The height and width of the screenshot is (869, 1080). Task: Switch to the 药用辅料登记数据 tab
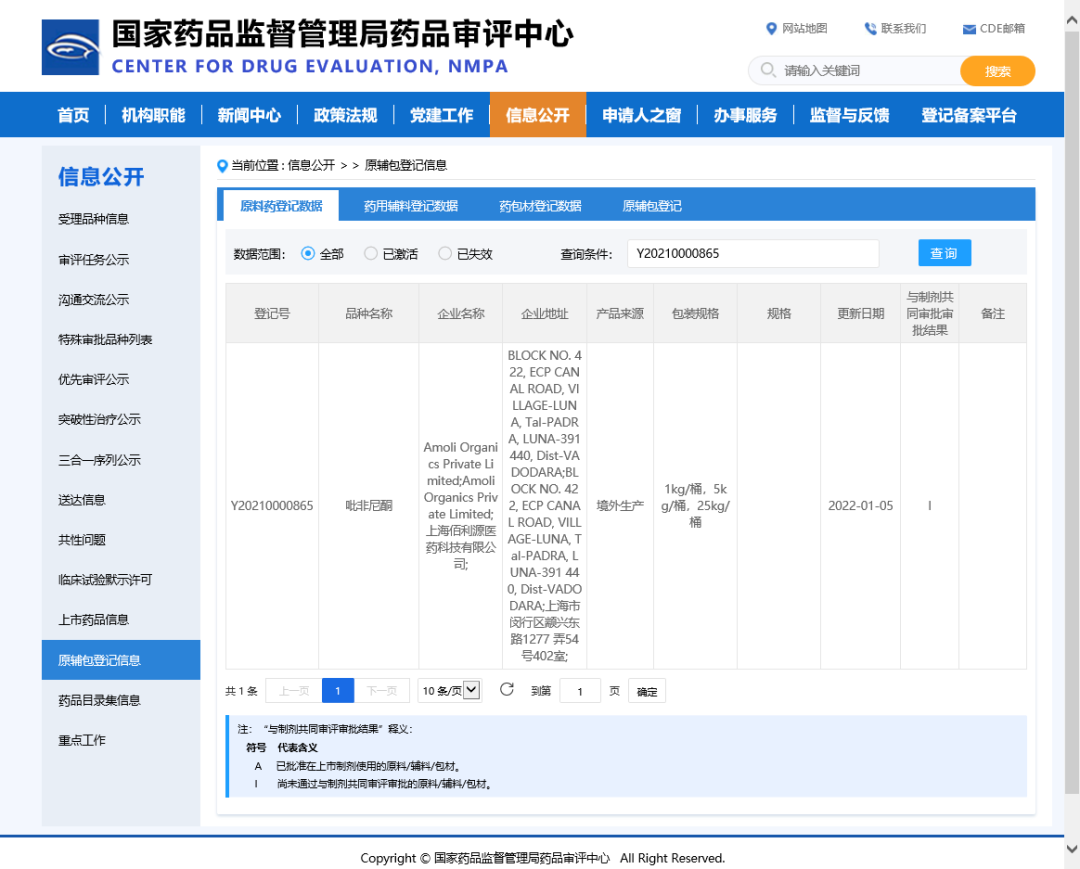tap(410, 206)
